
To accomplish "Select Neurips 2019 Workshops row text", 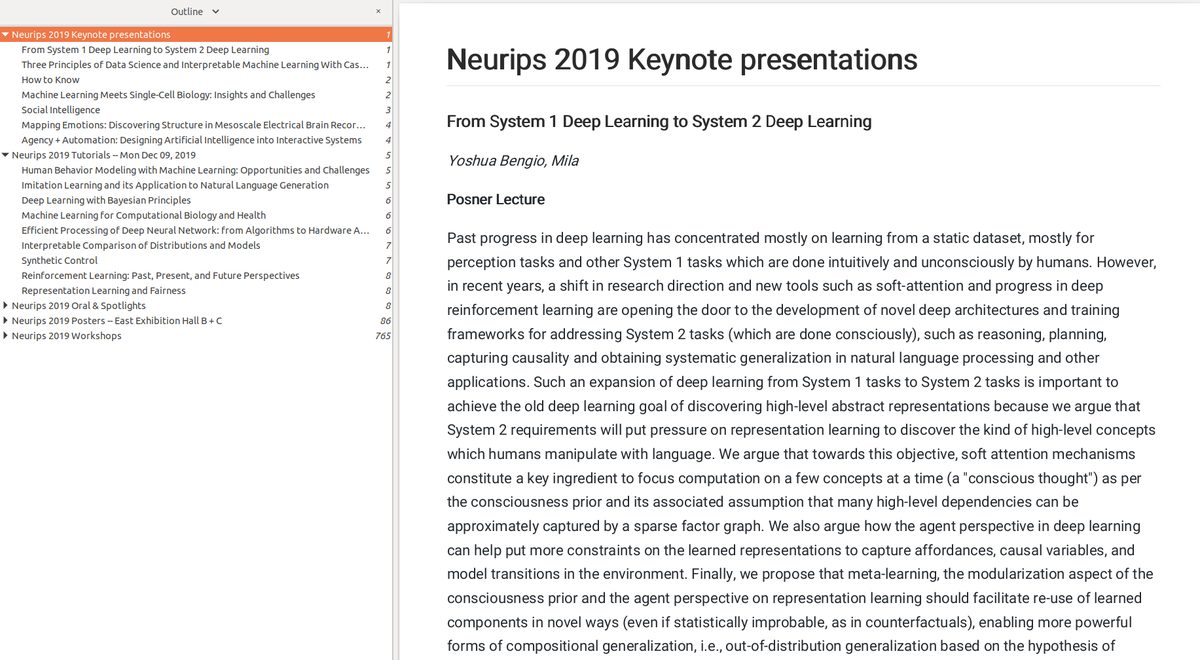I will pos(67,335).
